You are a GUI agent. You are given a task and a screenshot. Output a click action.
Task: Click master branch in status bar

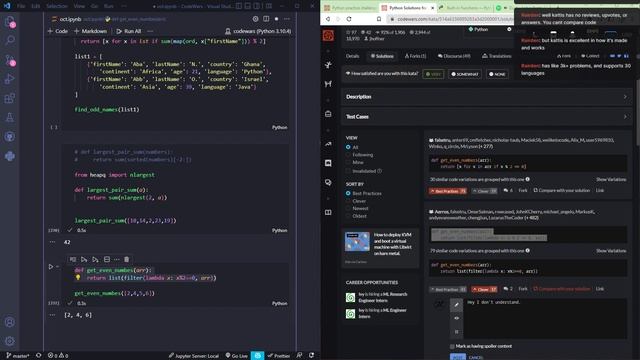18,356
